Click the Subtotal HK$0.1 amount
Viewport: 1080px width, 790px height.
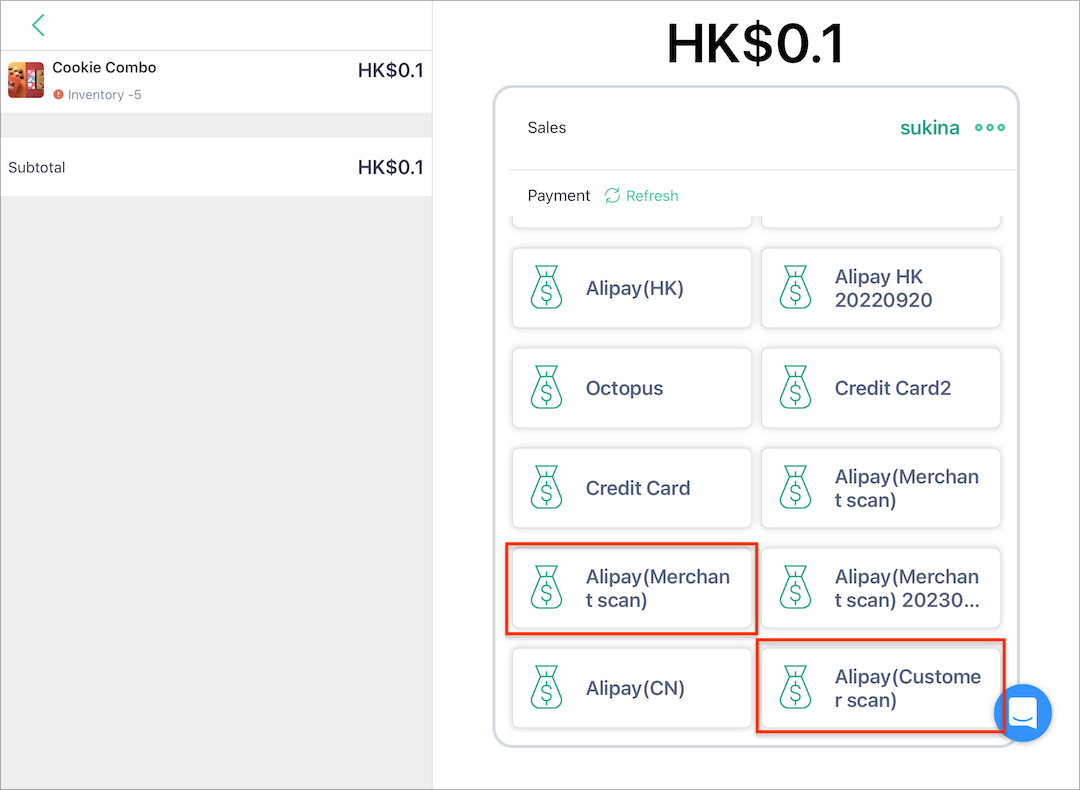(x=391, y=167)
